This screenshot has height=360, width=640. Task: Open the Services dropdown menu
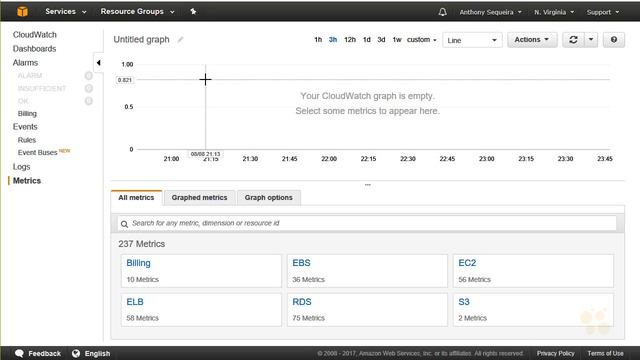(x=66, y=11)
